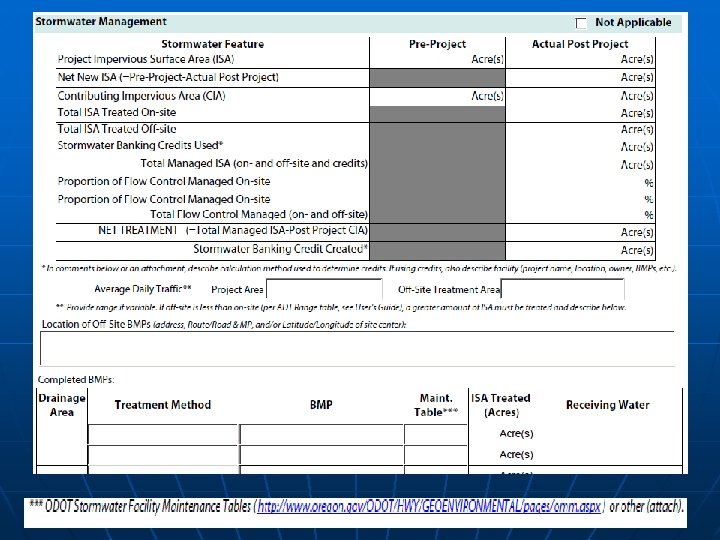
Task: Click the Project Area input field
Action: tap(324, 289)
